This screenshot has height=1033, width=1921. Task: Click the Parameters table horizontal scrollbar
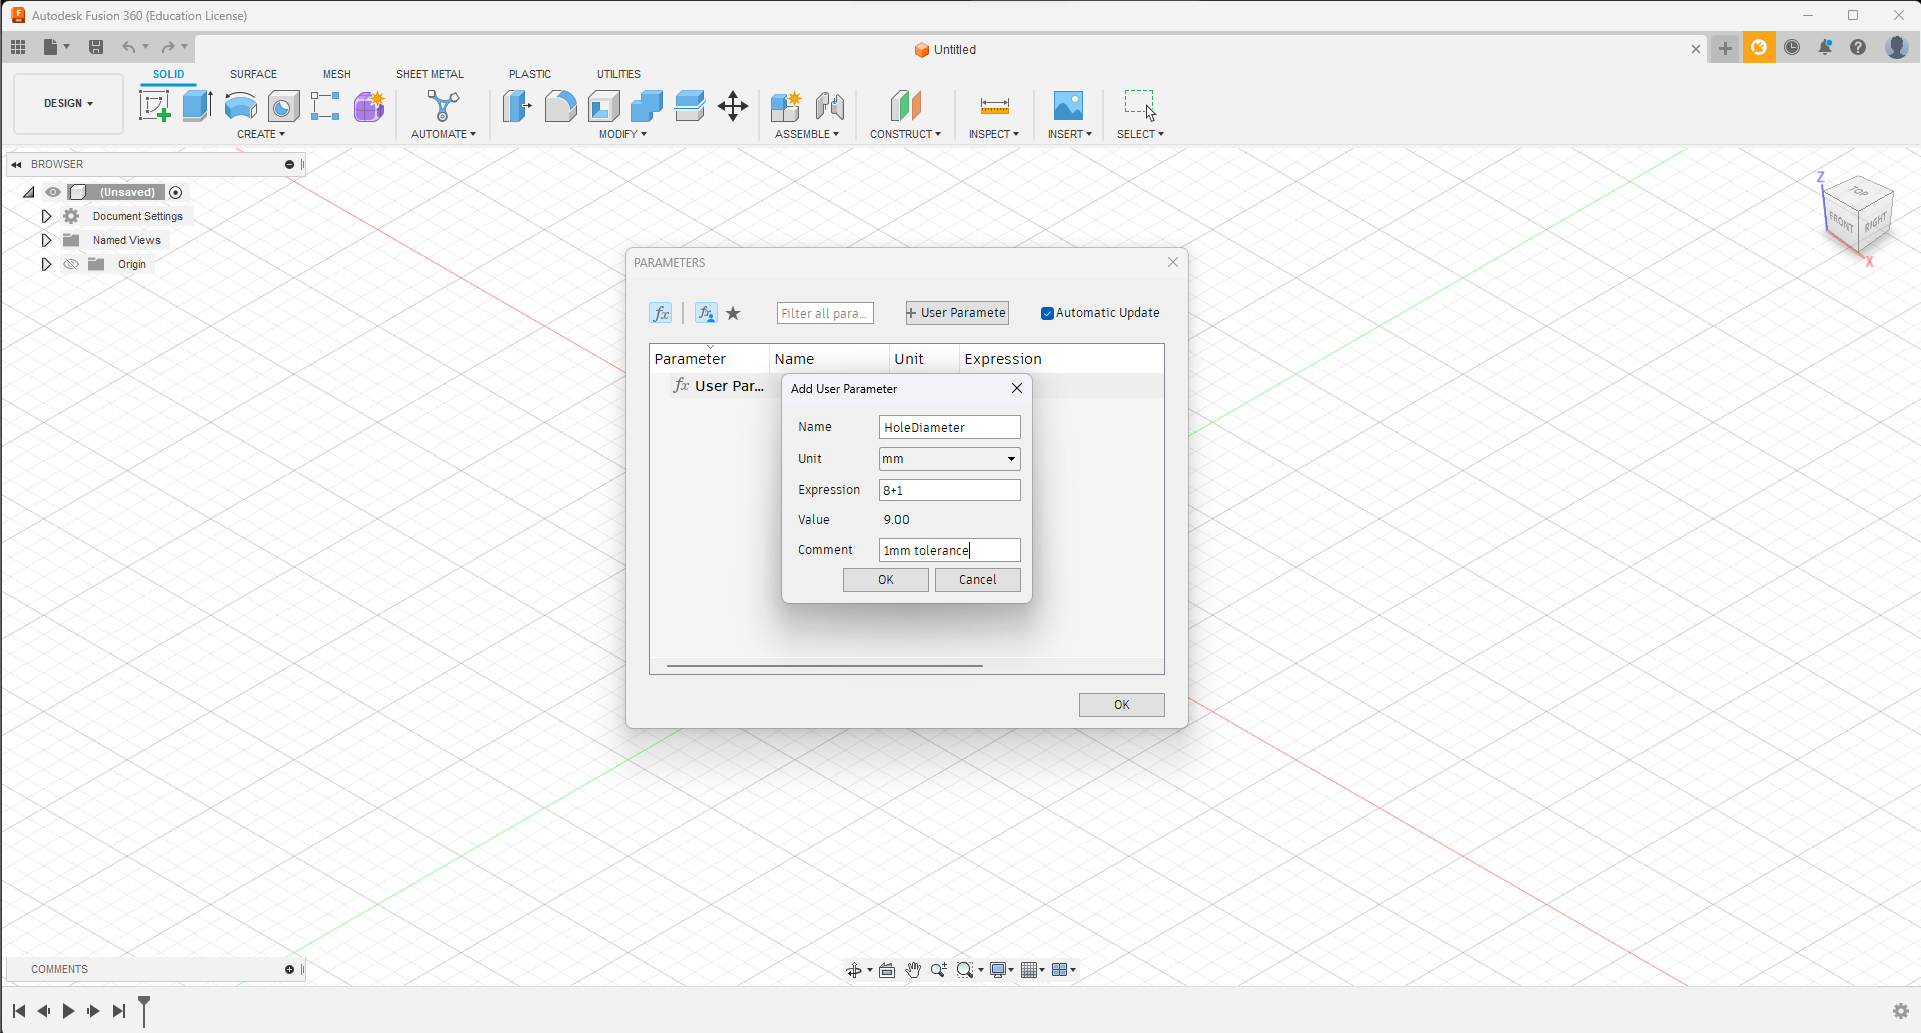point(825,665)
